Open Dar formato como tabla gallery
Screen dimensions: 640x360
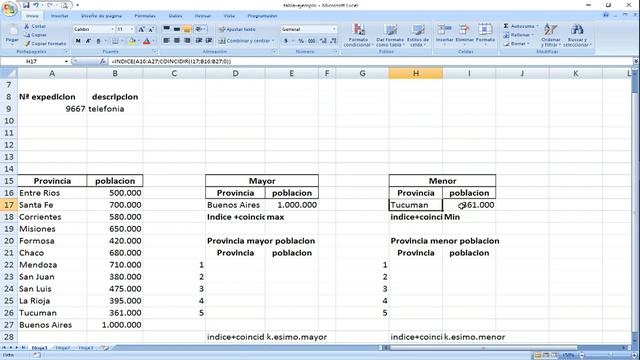390,35
